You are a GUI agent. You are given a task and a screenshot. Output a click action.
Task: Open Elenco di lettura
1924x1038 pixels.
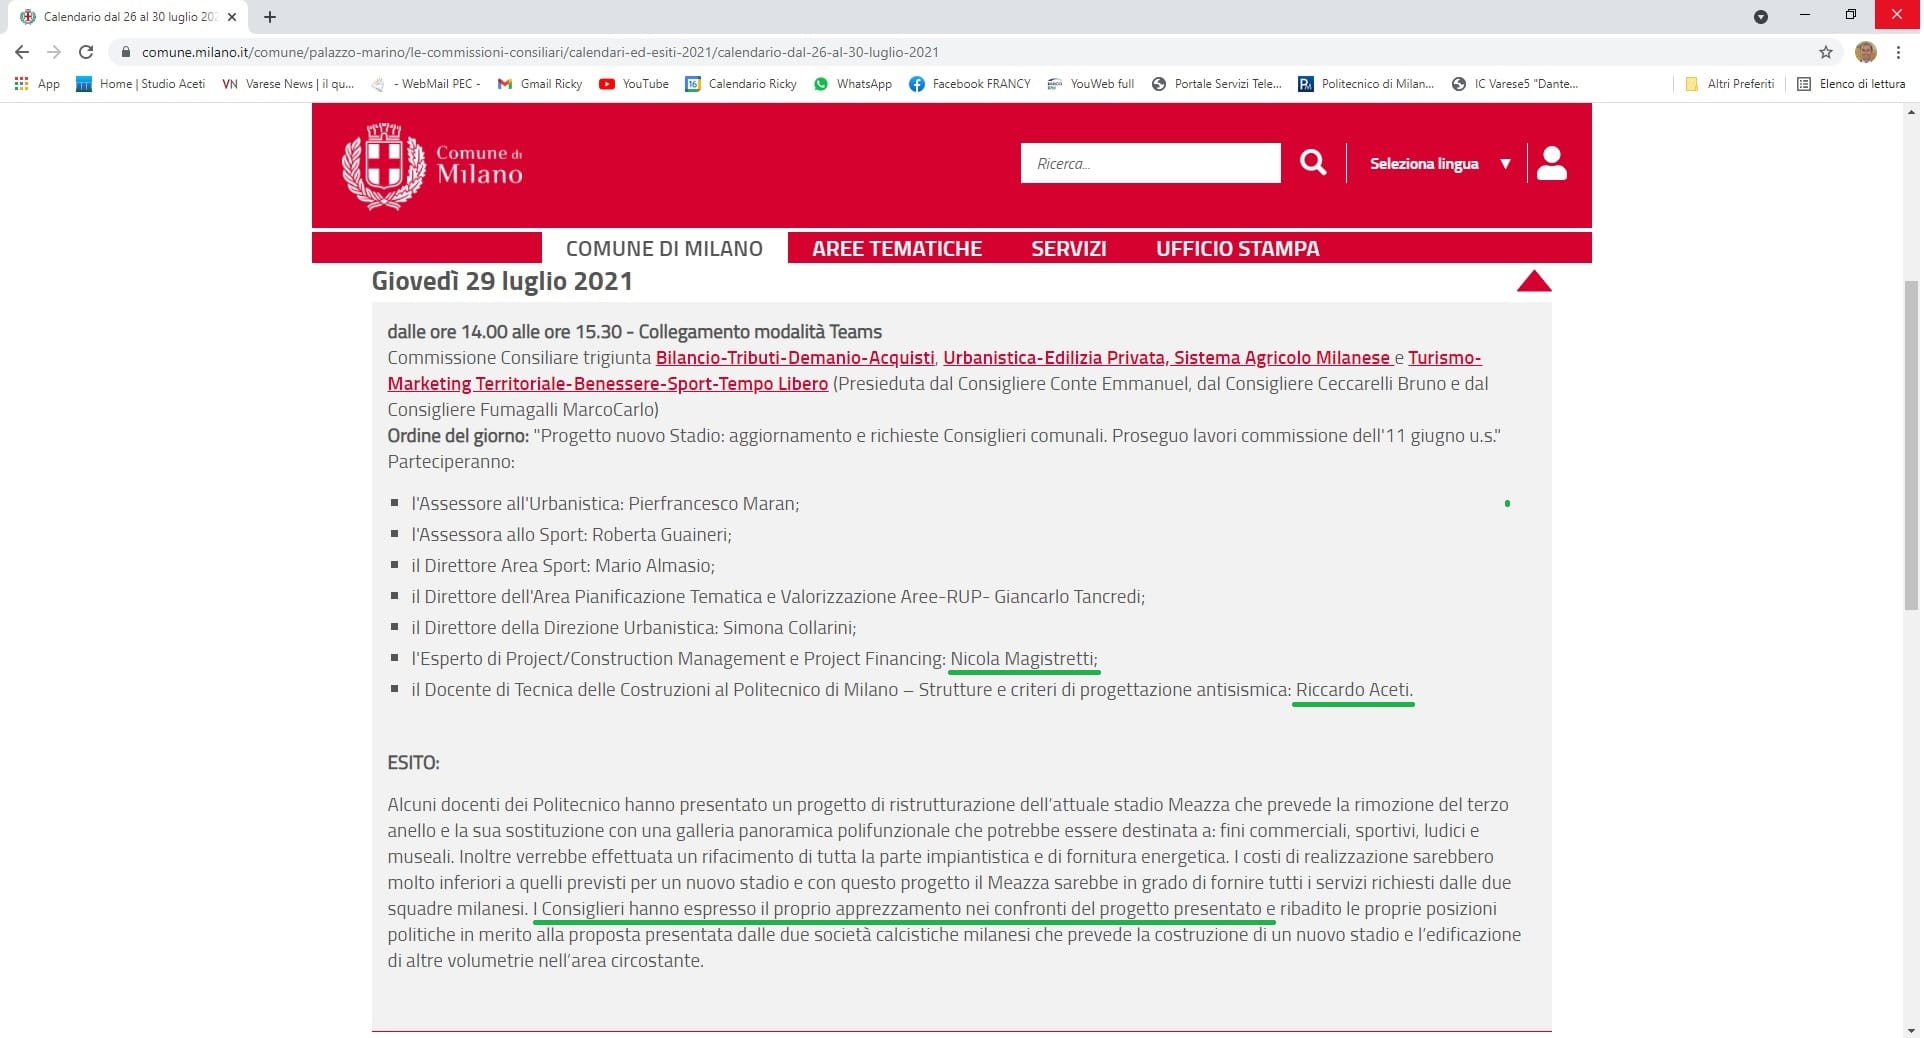click(x=1851, y=84)
